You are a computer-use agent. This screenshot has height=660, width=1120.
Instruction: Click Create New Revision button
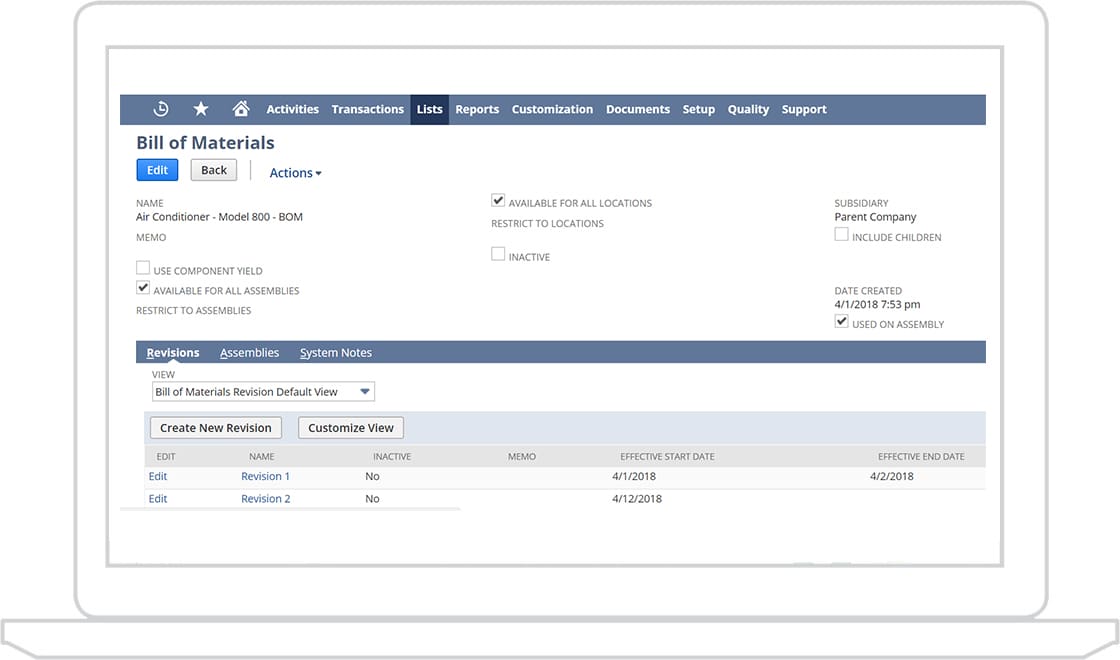216,428
